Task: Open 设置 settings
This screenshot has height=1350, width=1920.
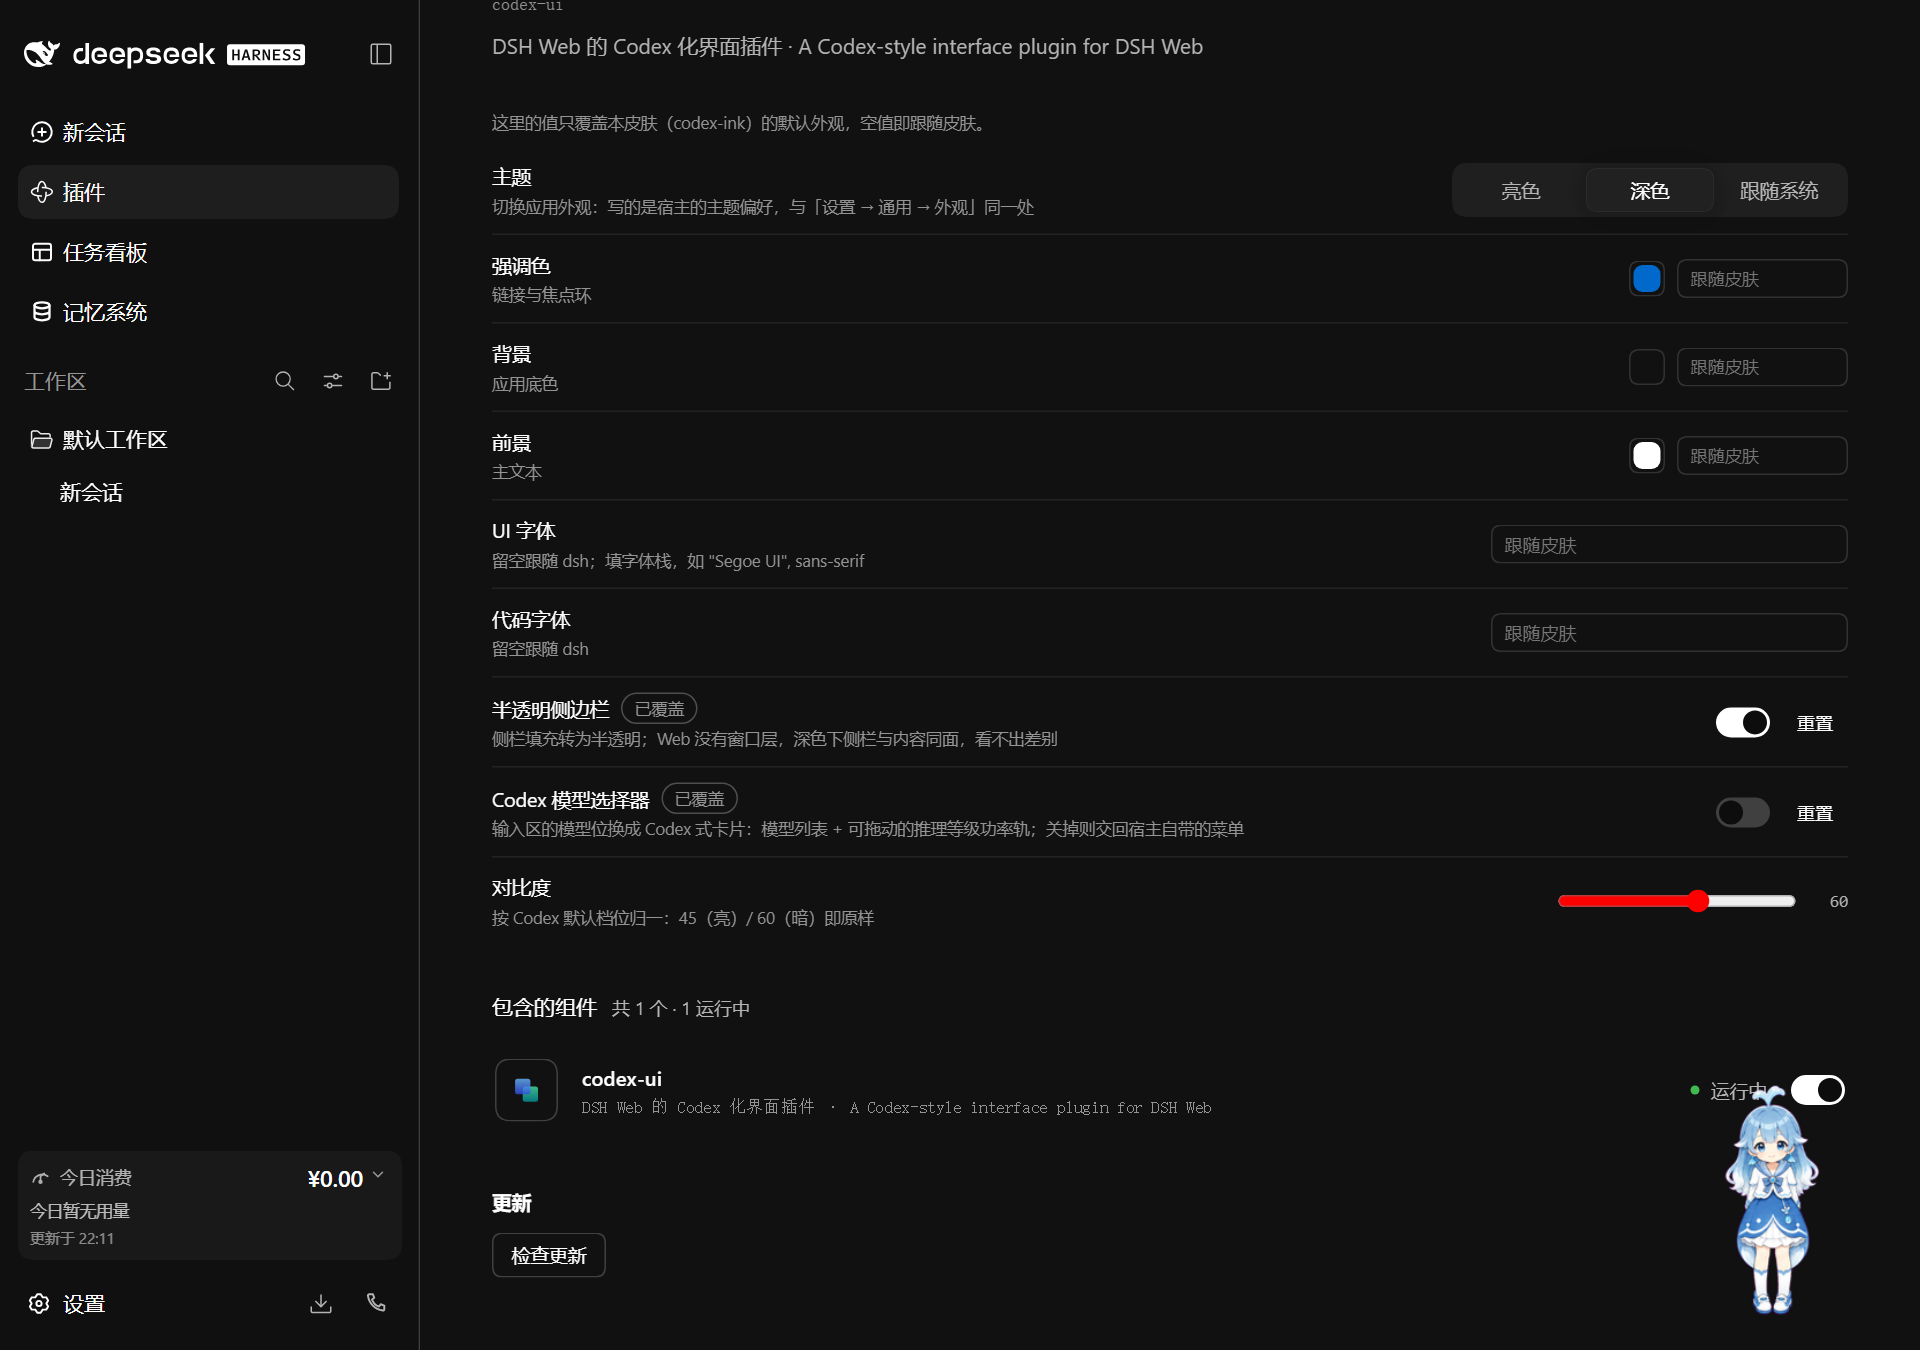Action: pos(68,1304)
